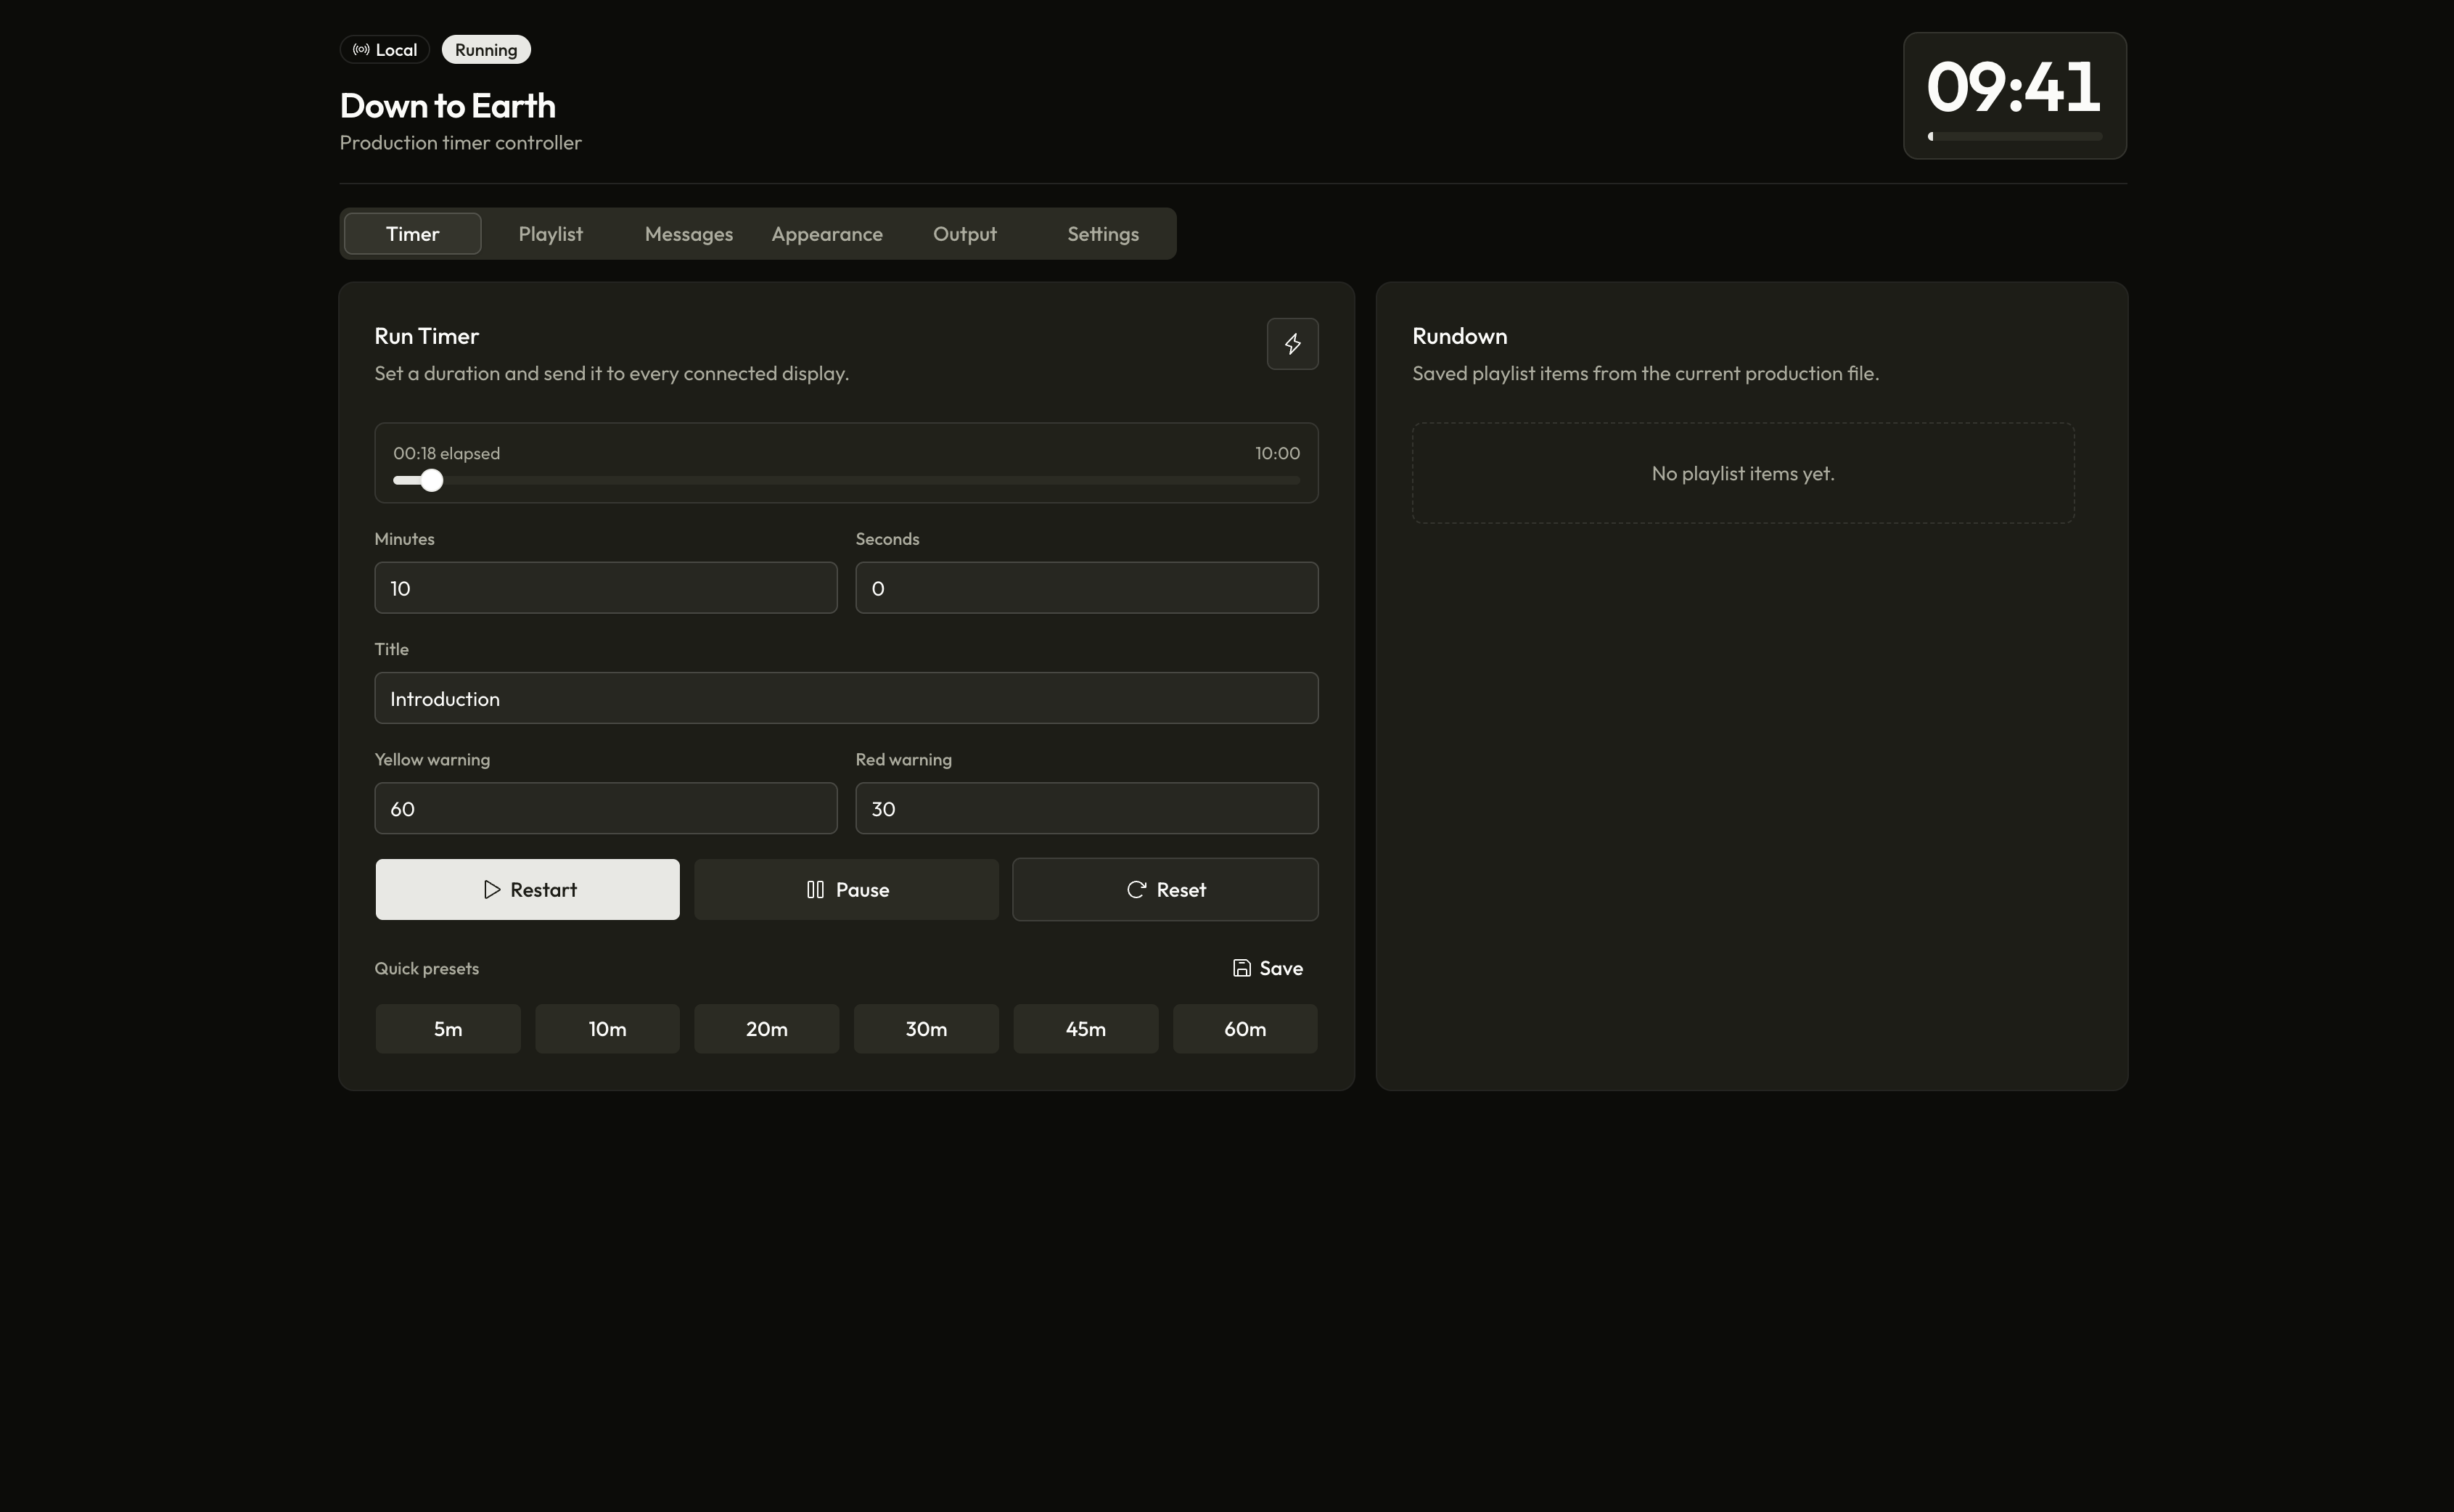Image resolution: width=2454 pixels, height=1512 pixels.
Task: Select the Appearance tab
Action: [827, 233]
